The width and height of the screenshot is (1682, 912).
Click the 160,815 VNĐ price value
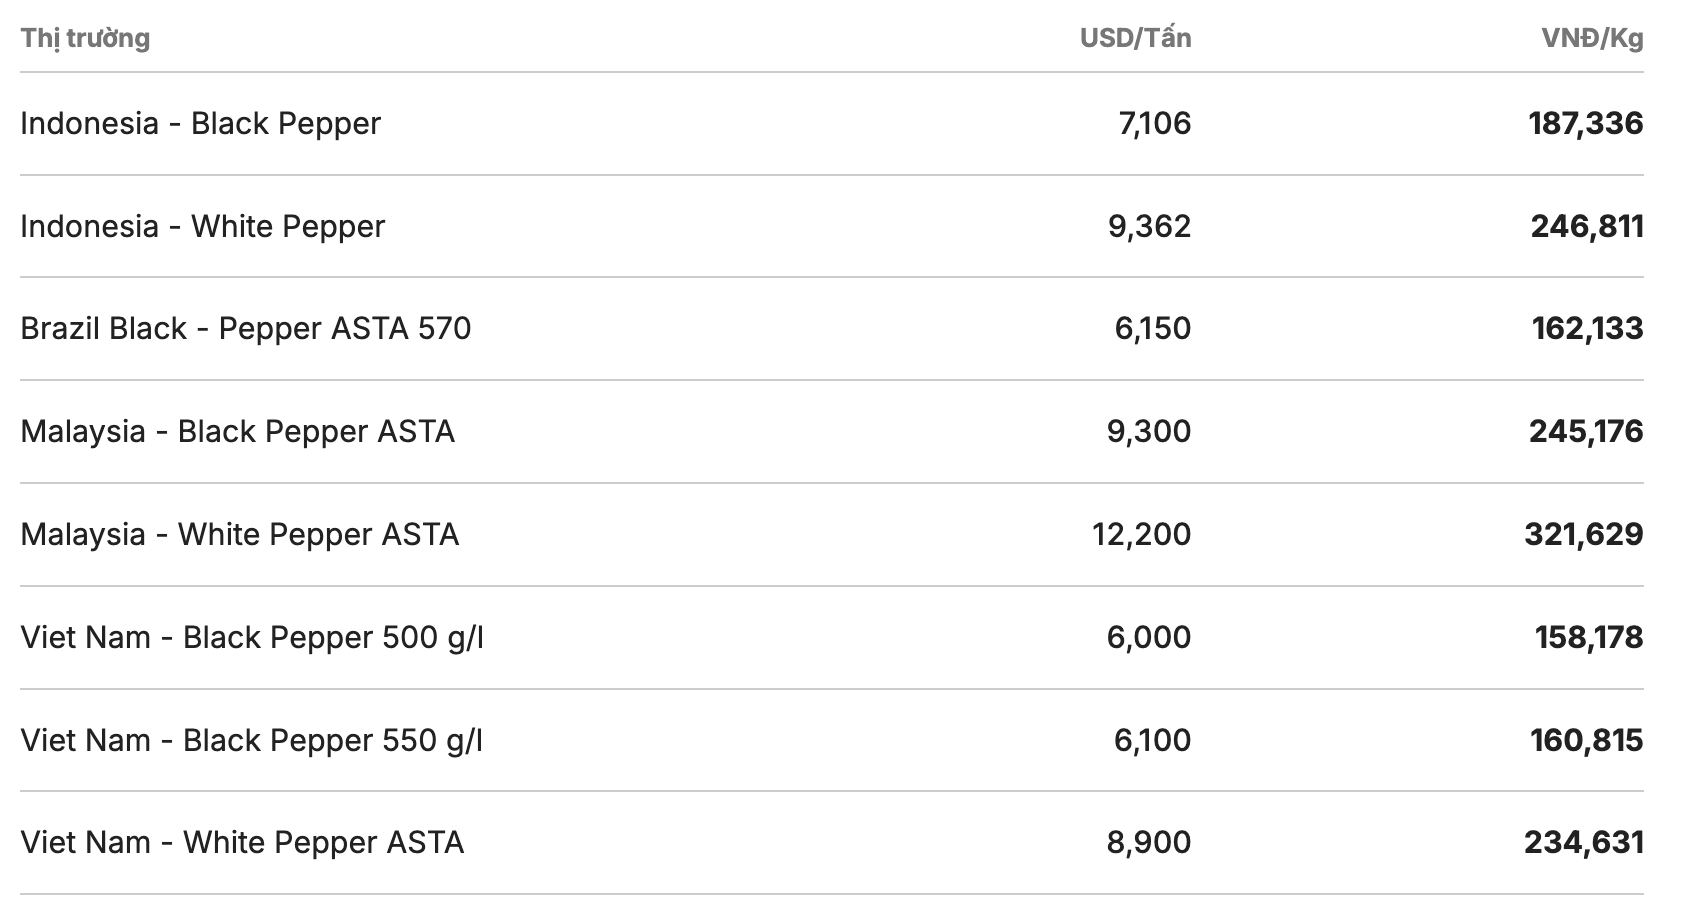click(x=1586, y=740)
